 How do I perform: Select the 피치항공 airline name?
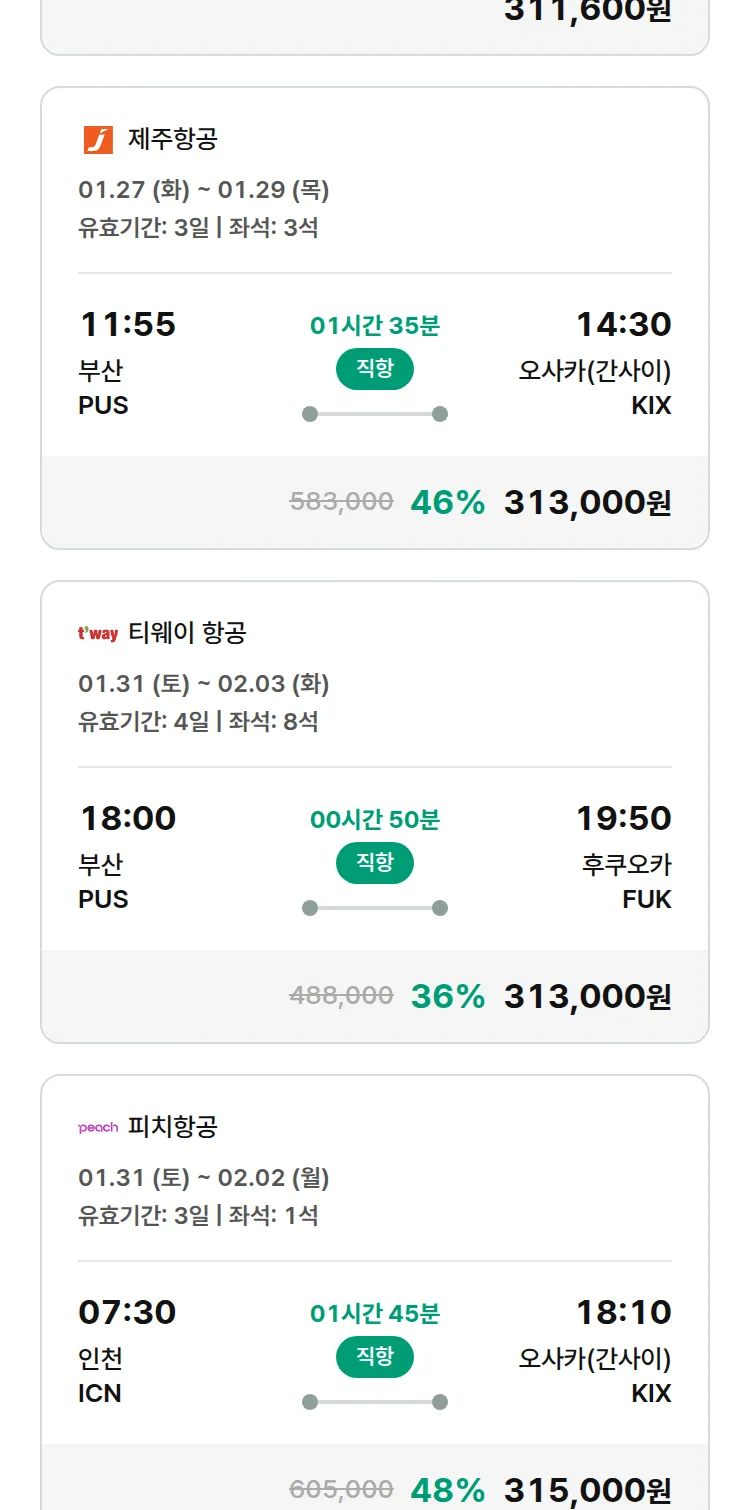click(173, 1127)
